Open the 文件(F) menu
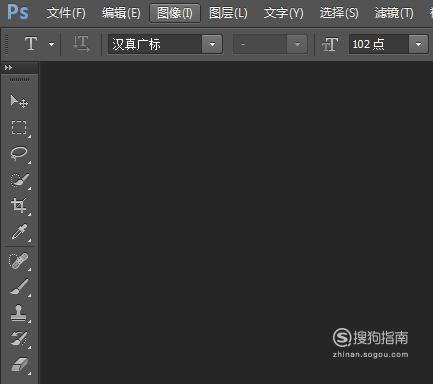Viewport: 433px width, 384px height. [66, 13]
